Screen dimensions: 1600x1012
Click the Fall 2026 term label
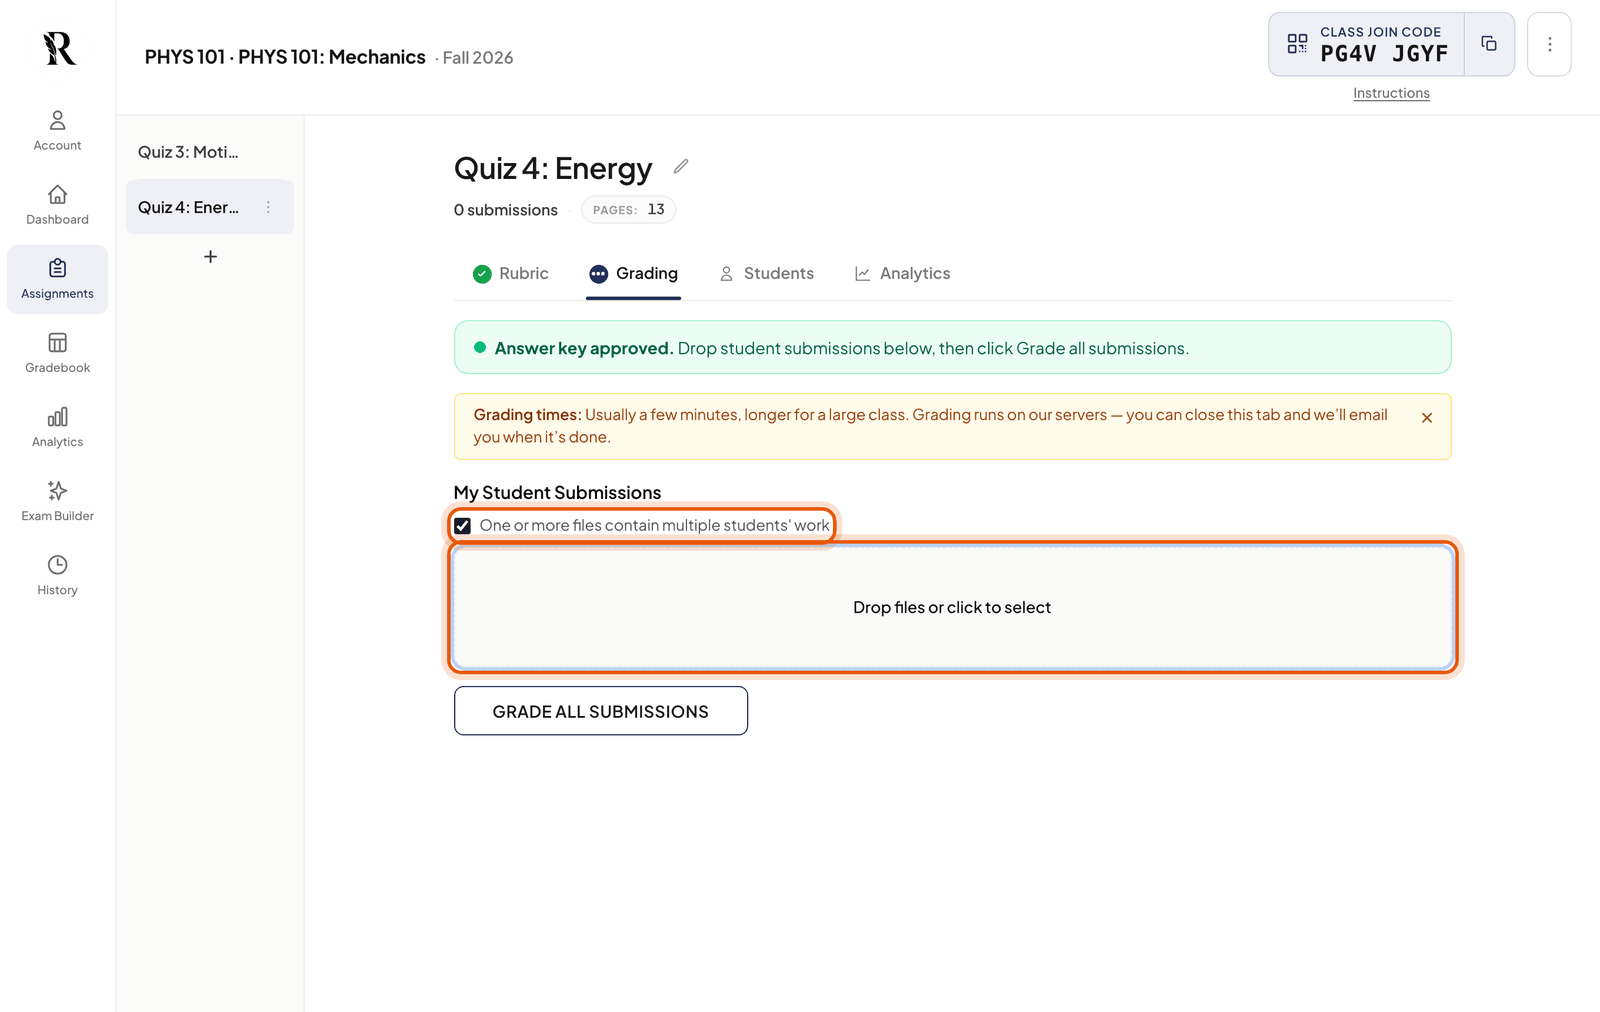point(478,58)
